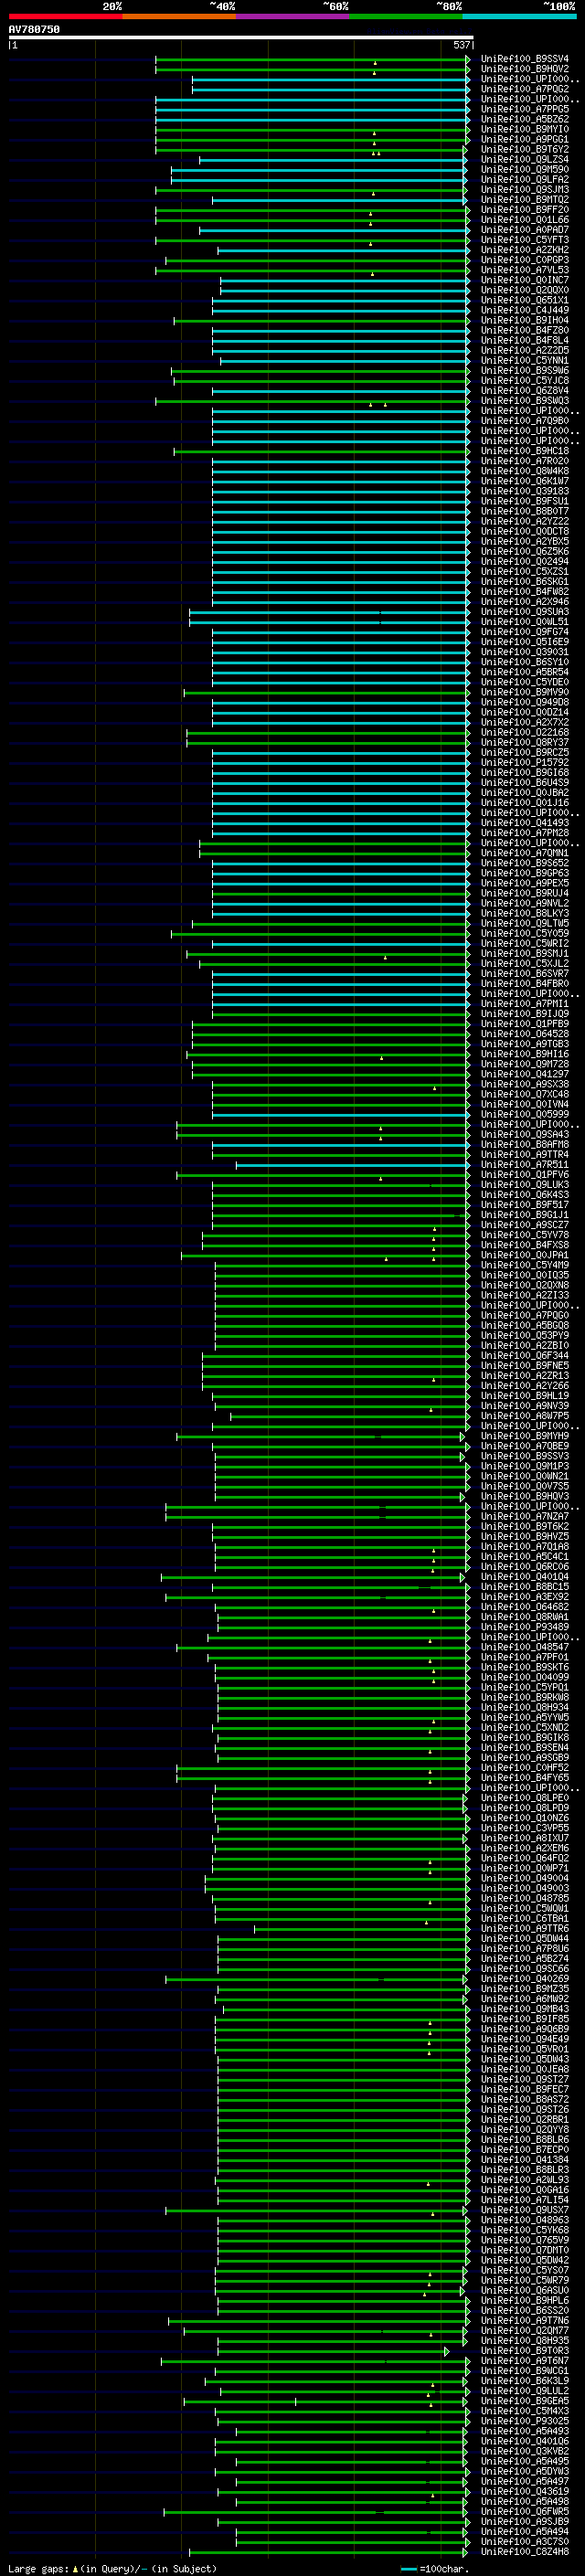This screenshot has width=585, height=2576.
Task: Select hit label UniRef100_A9TTR4
Action: coord(525,1154)
